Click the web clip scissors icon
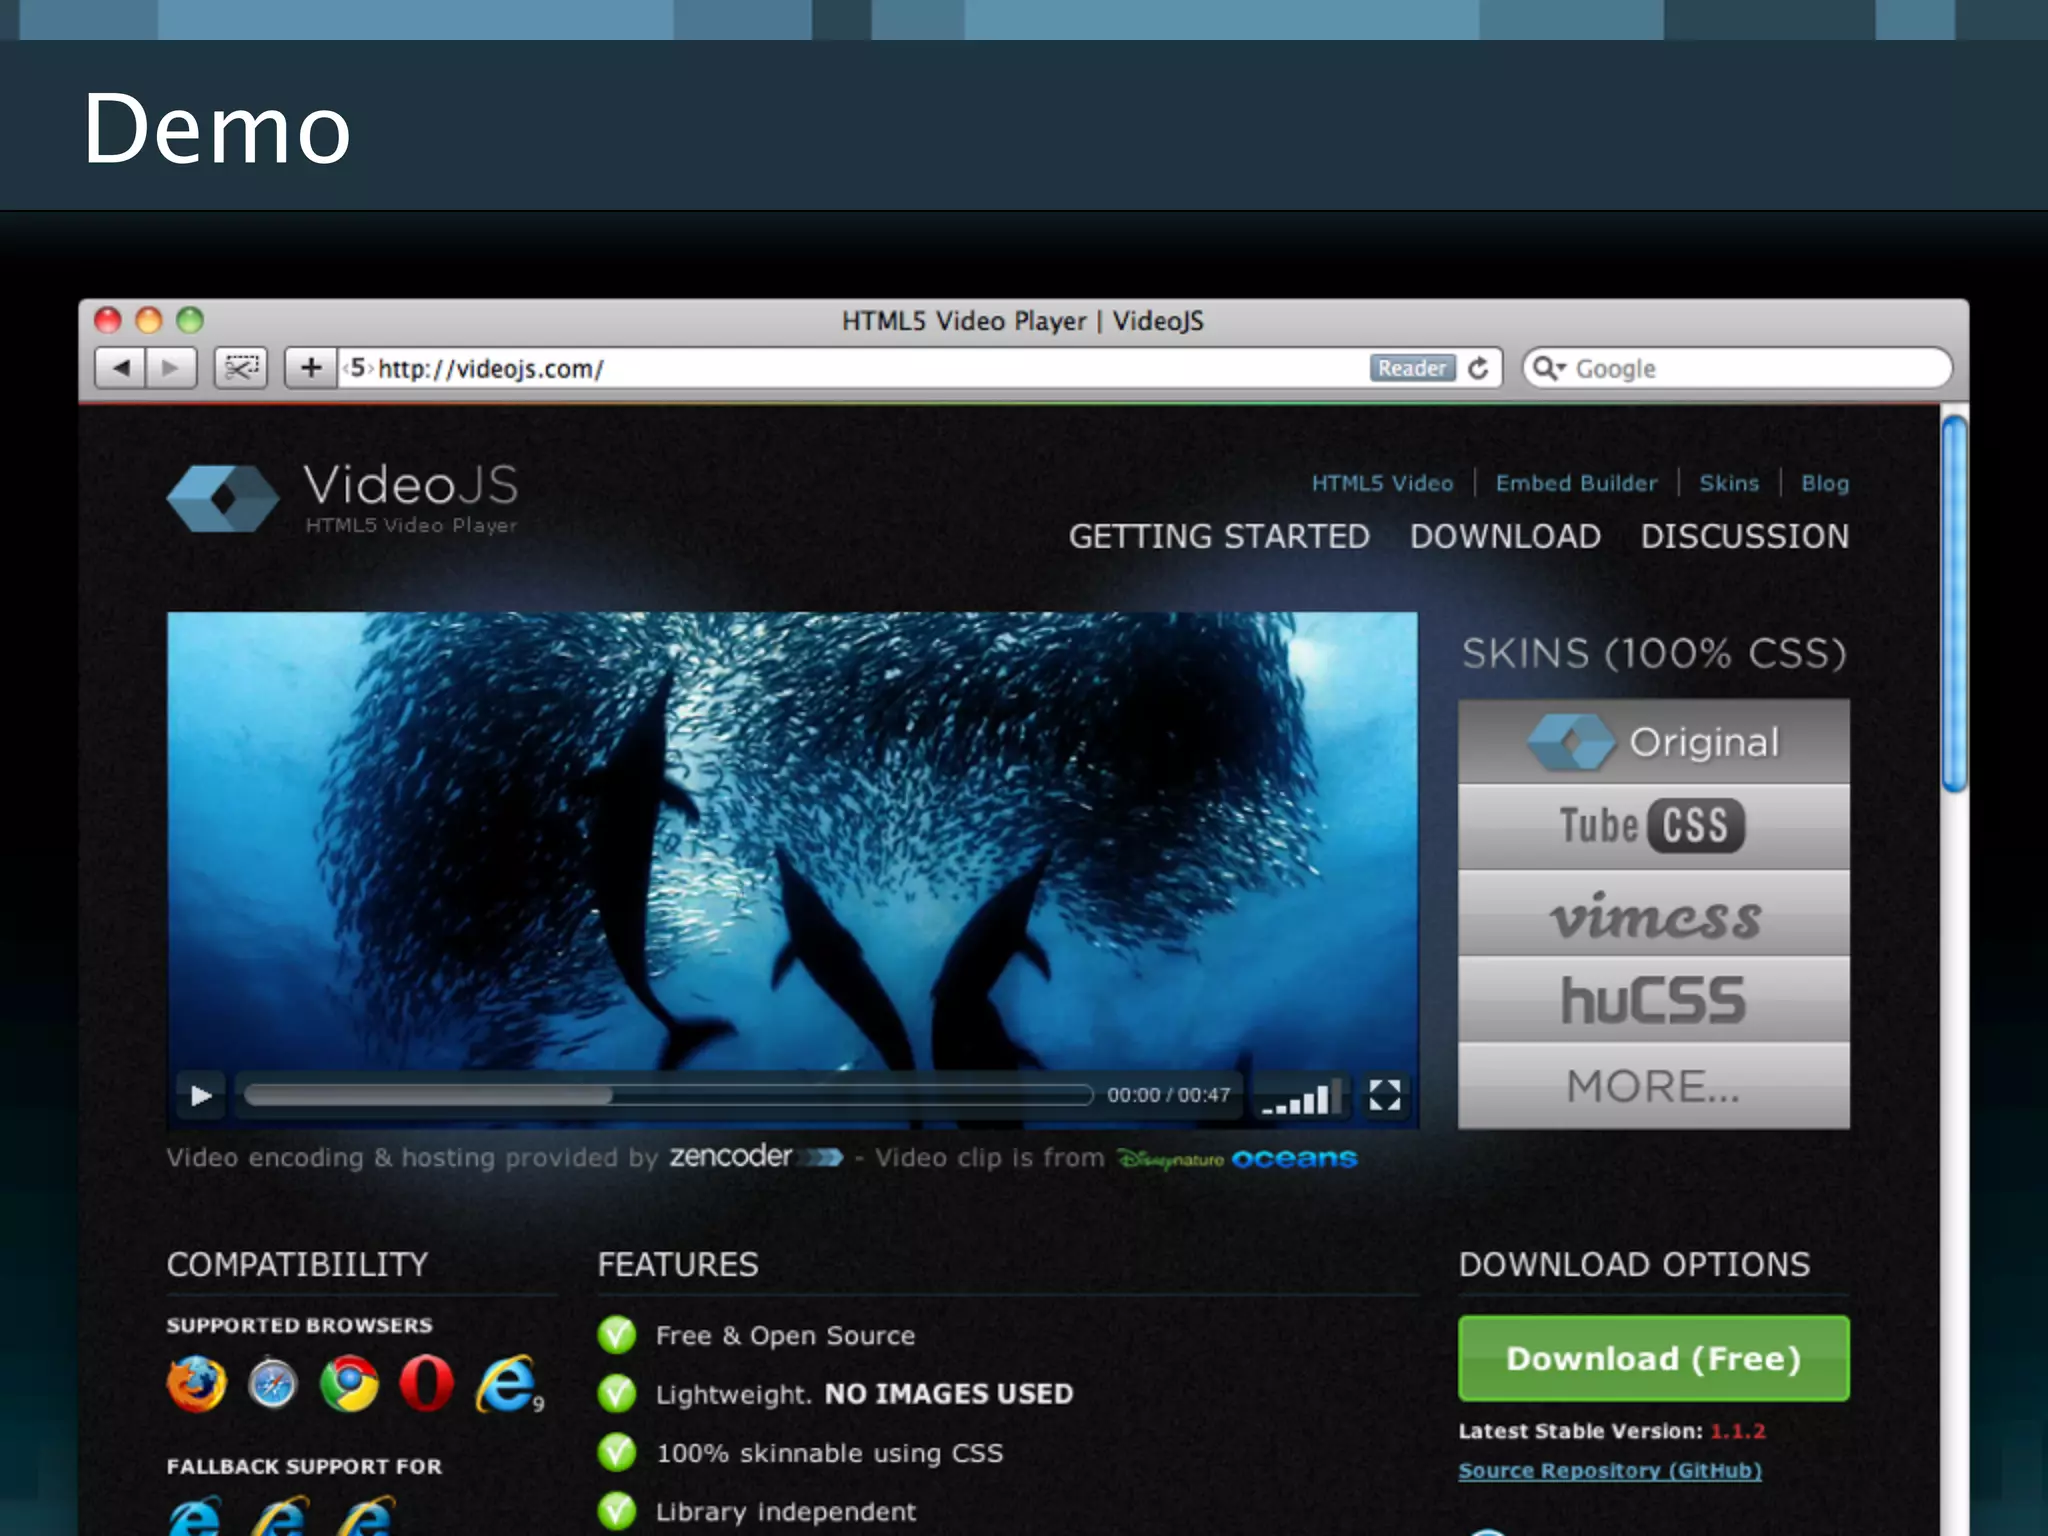2048x1536 pixels. [241, 368]
